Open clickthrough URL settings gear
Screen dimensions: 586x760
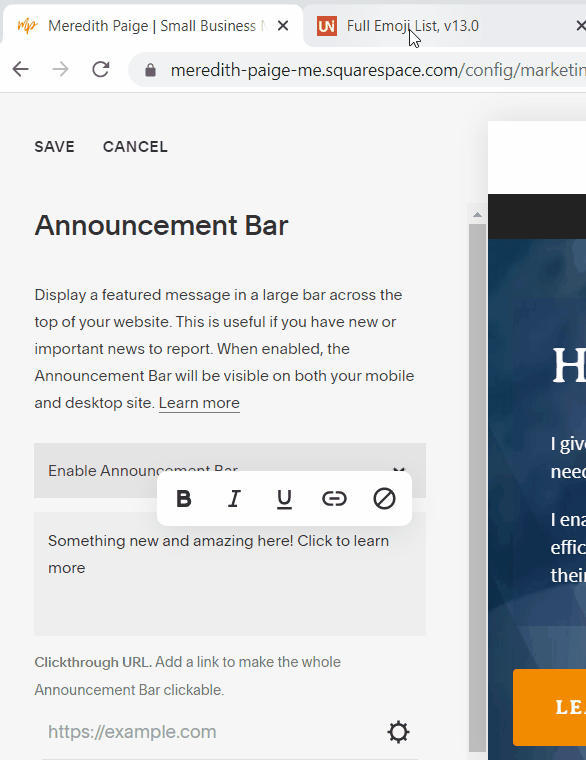point(398,732)
